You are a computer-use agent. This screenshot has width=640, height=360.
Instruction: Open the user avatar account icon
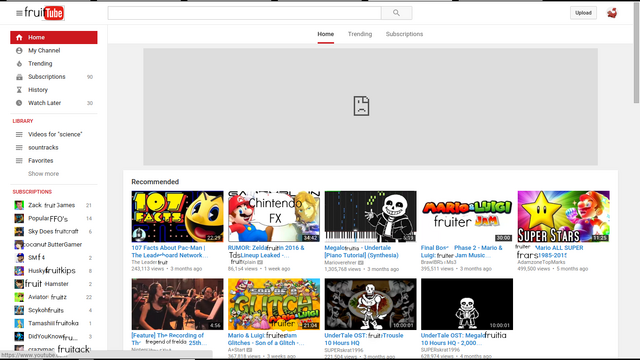pos(611,13)
